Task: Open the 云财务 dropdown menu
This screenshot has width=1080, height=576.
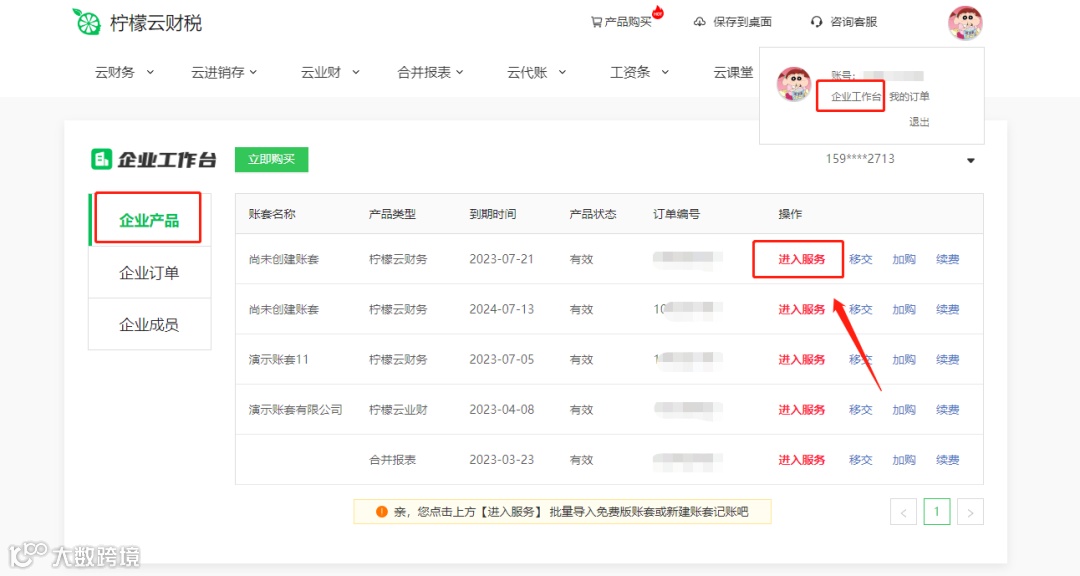Action: [x=124, y=72]
